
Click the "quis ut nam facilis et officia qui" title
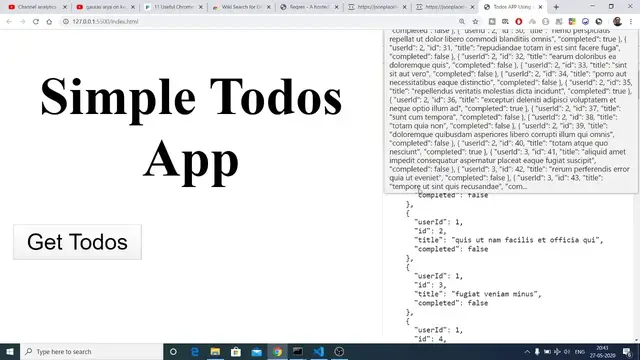coord(527,240)
